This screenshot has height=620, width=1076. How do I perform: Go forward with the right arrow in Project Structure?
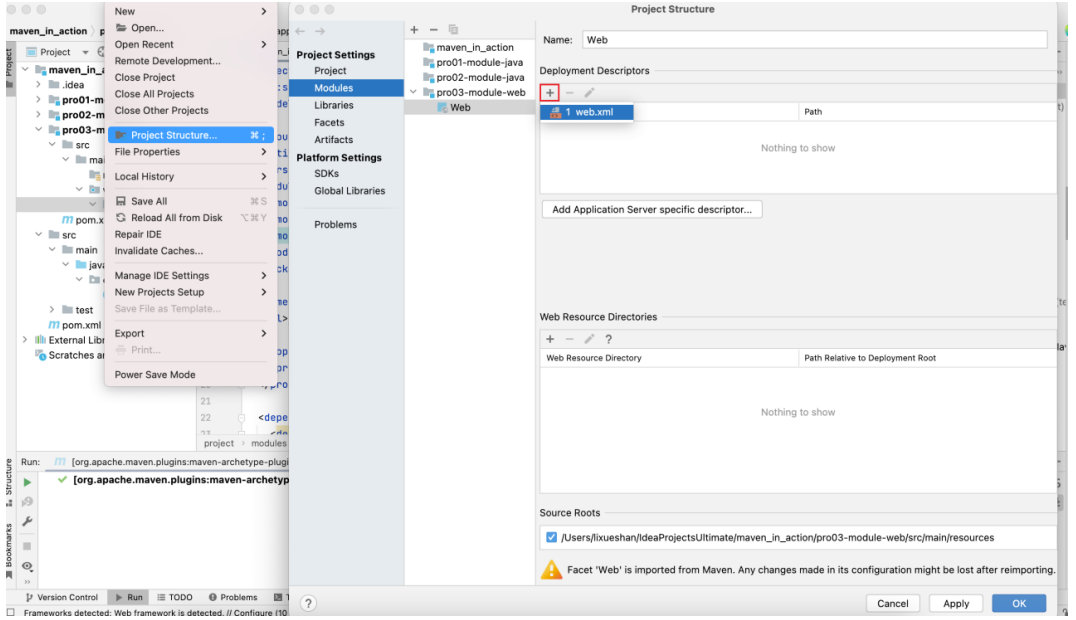[x=320, y=31]
